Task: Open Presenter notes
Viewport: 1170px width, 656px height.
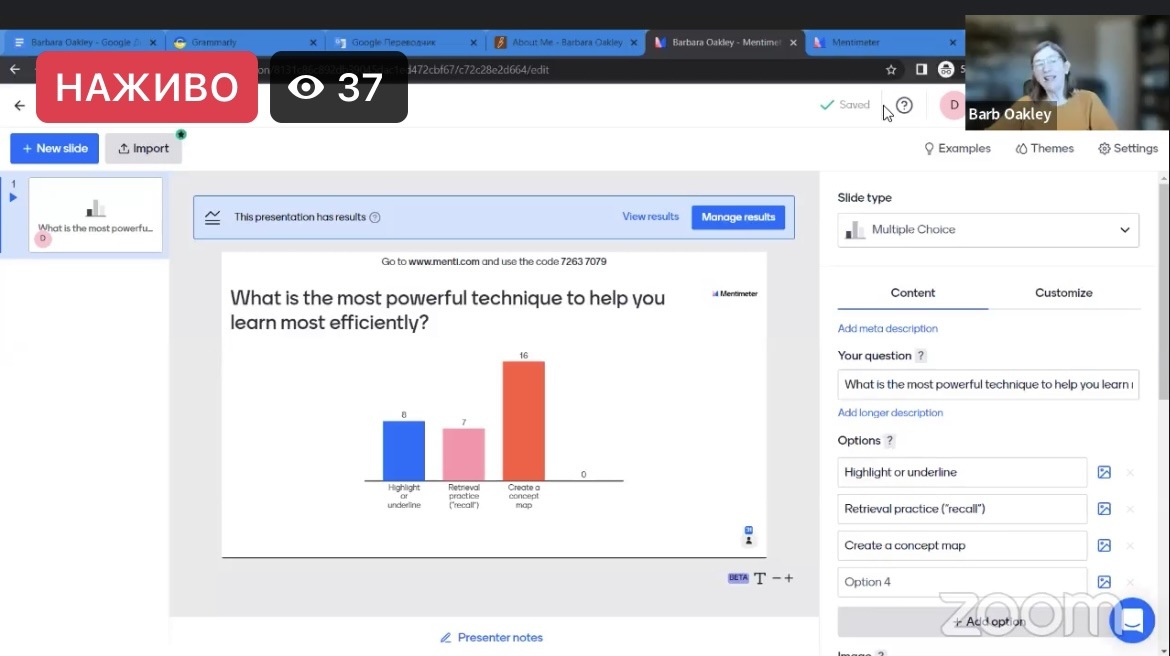Action: tap(492, 637)
